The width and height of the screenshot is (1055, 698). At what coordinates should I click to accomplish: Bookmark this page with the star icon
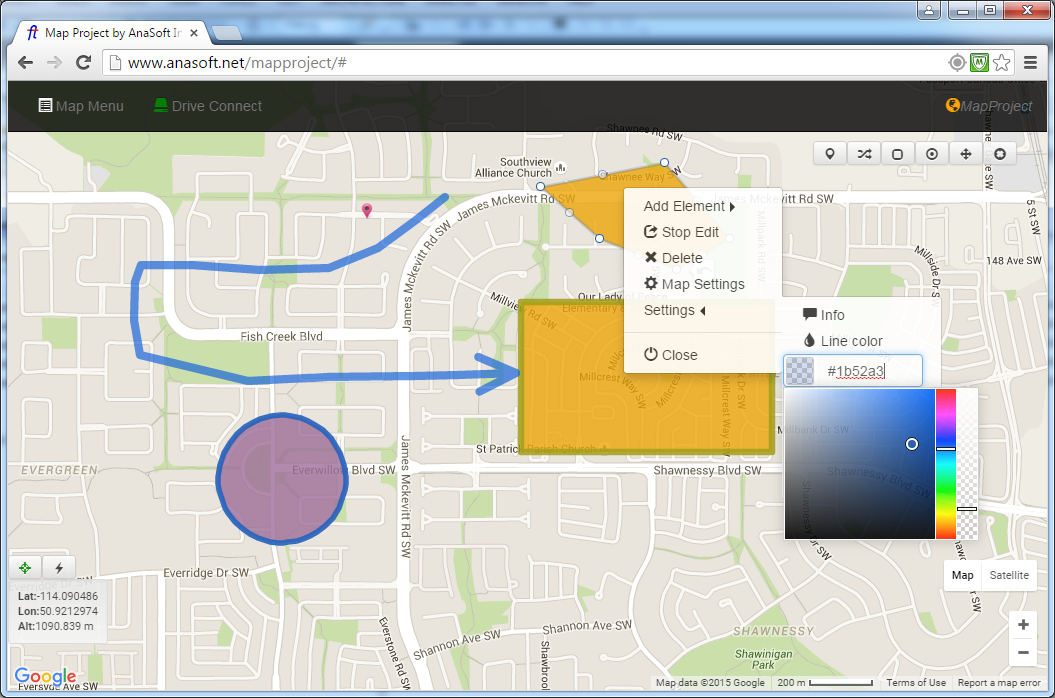pos(1002,63)
